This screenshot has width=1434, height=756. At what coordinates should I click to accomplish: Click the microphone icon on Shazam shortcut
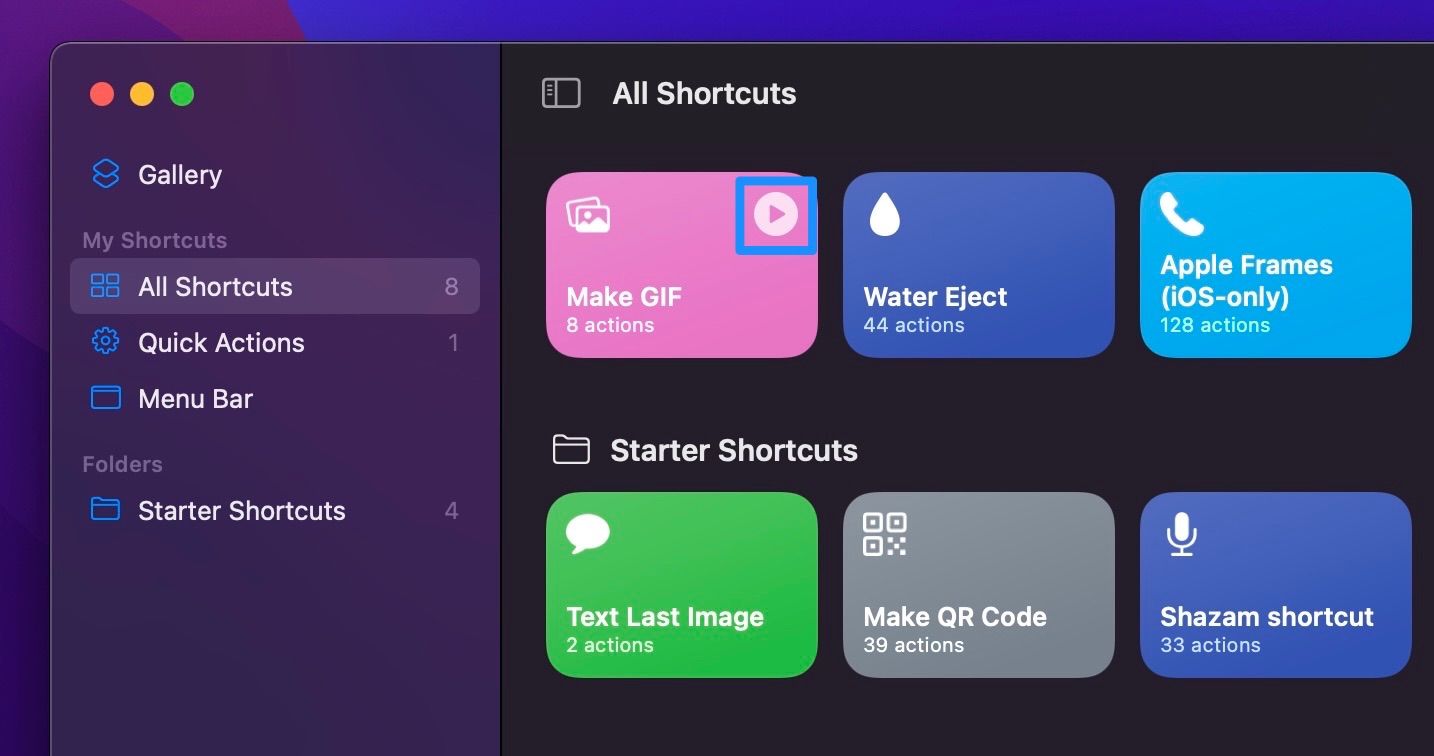(1181, 534)
